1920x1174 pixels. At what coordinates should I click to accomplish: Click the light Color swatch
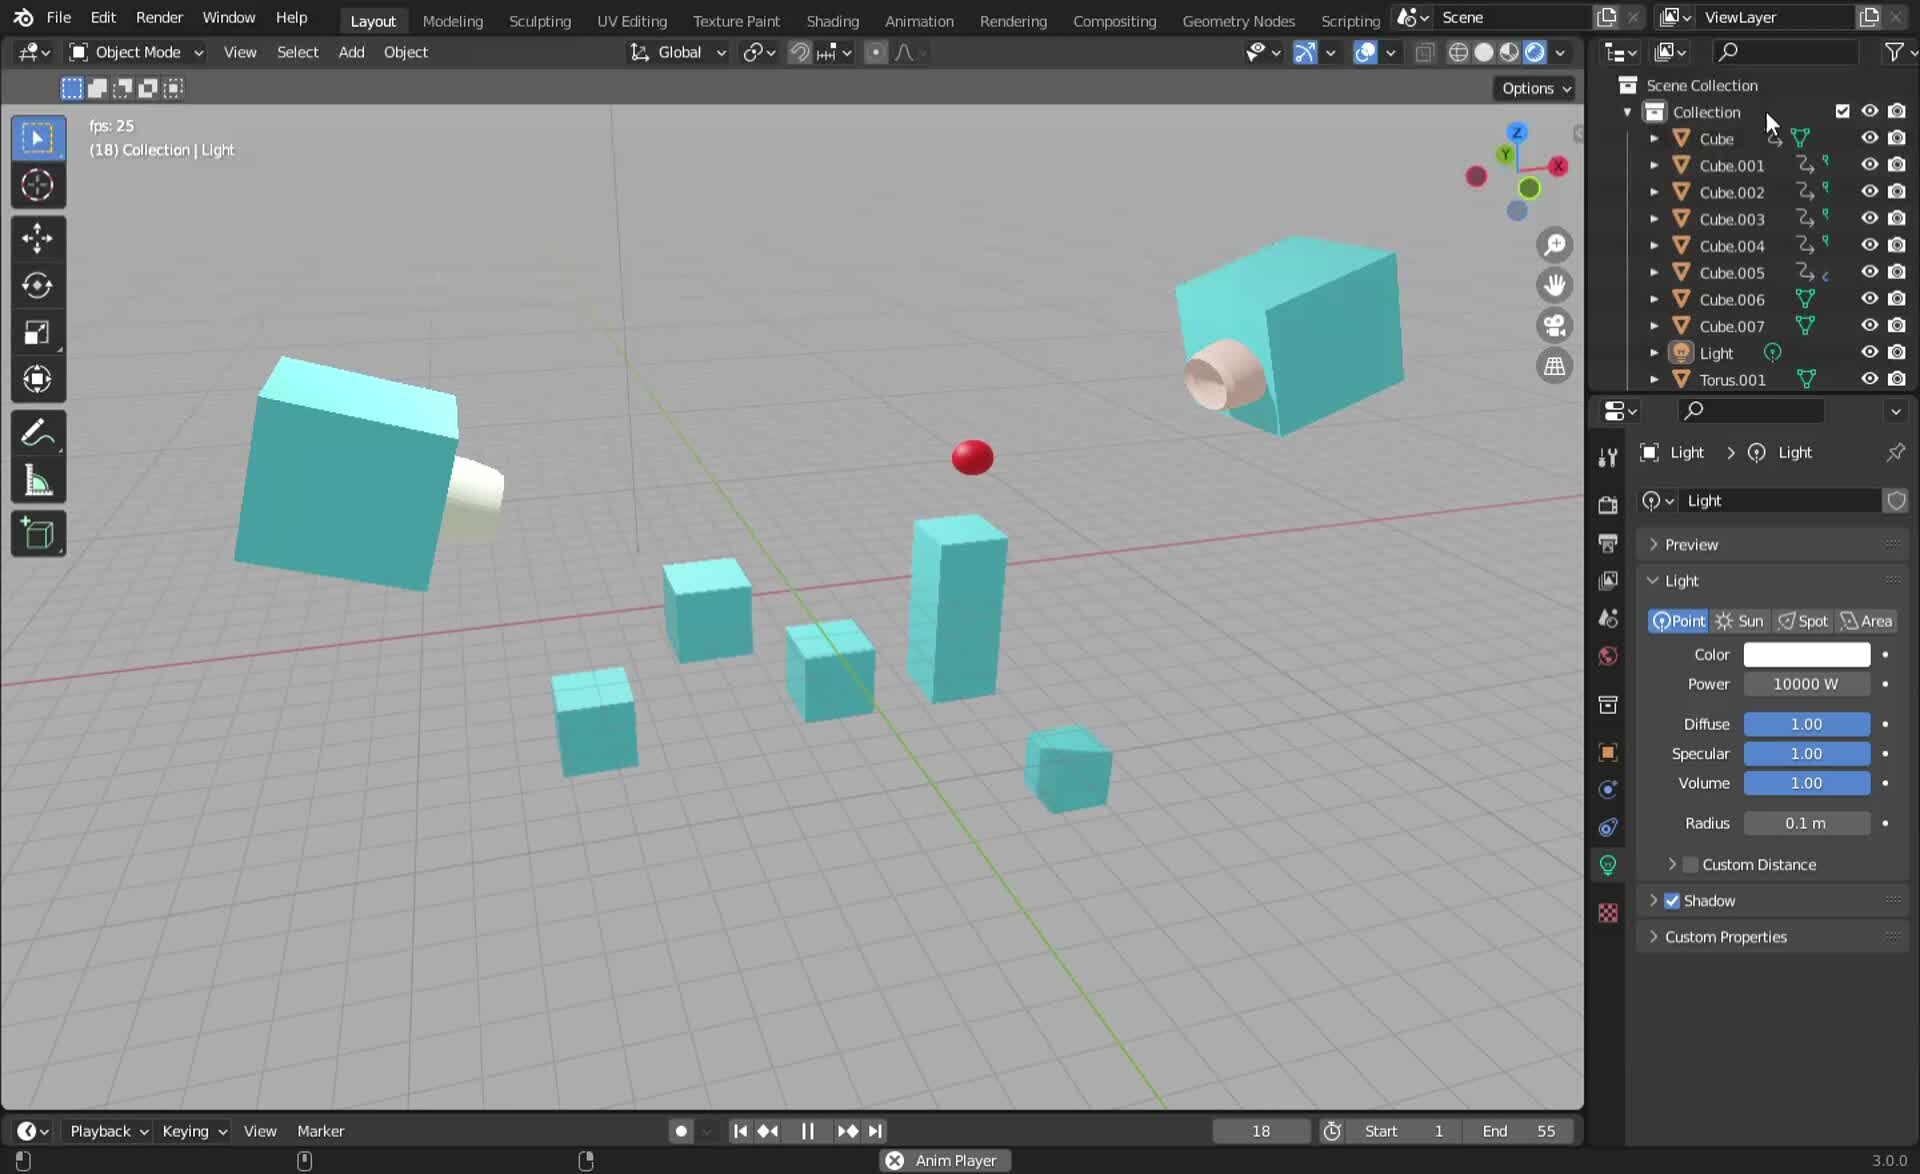1806,654
